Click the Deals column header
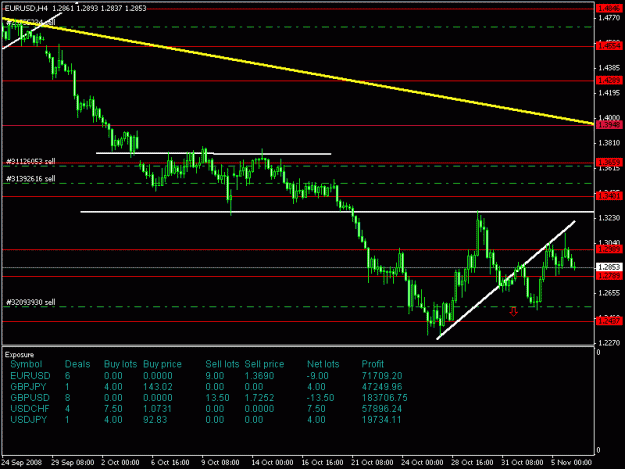Image resolution: width=625 pixels, height=469 pixels. 77,364
